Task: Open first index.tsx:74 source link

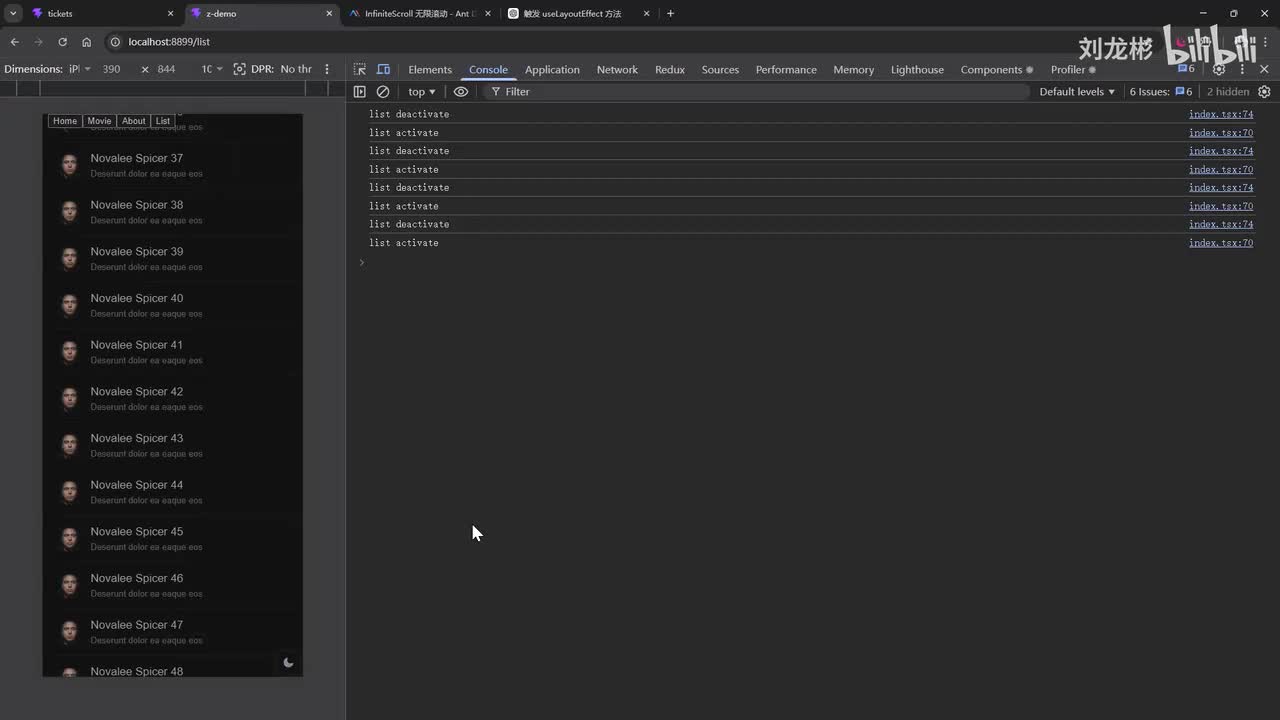Action: (x=1221, y=114)
